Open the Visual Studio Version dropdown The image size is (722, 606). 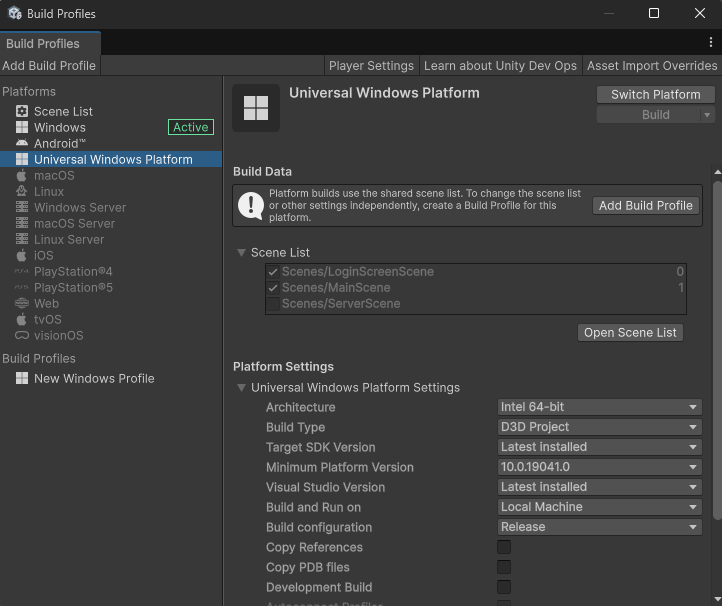click(600, 487)
